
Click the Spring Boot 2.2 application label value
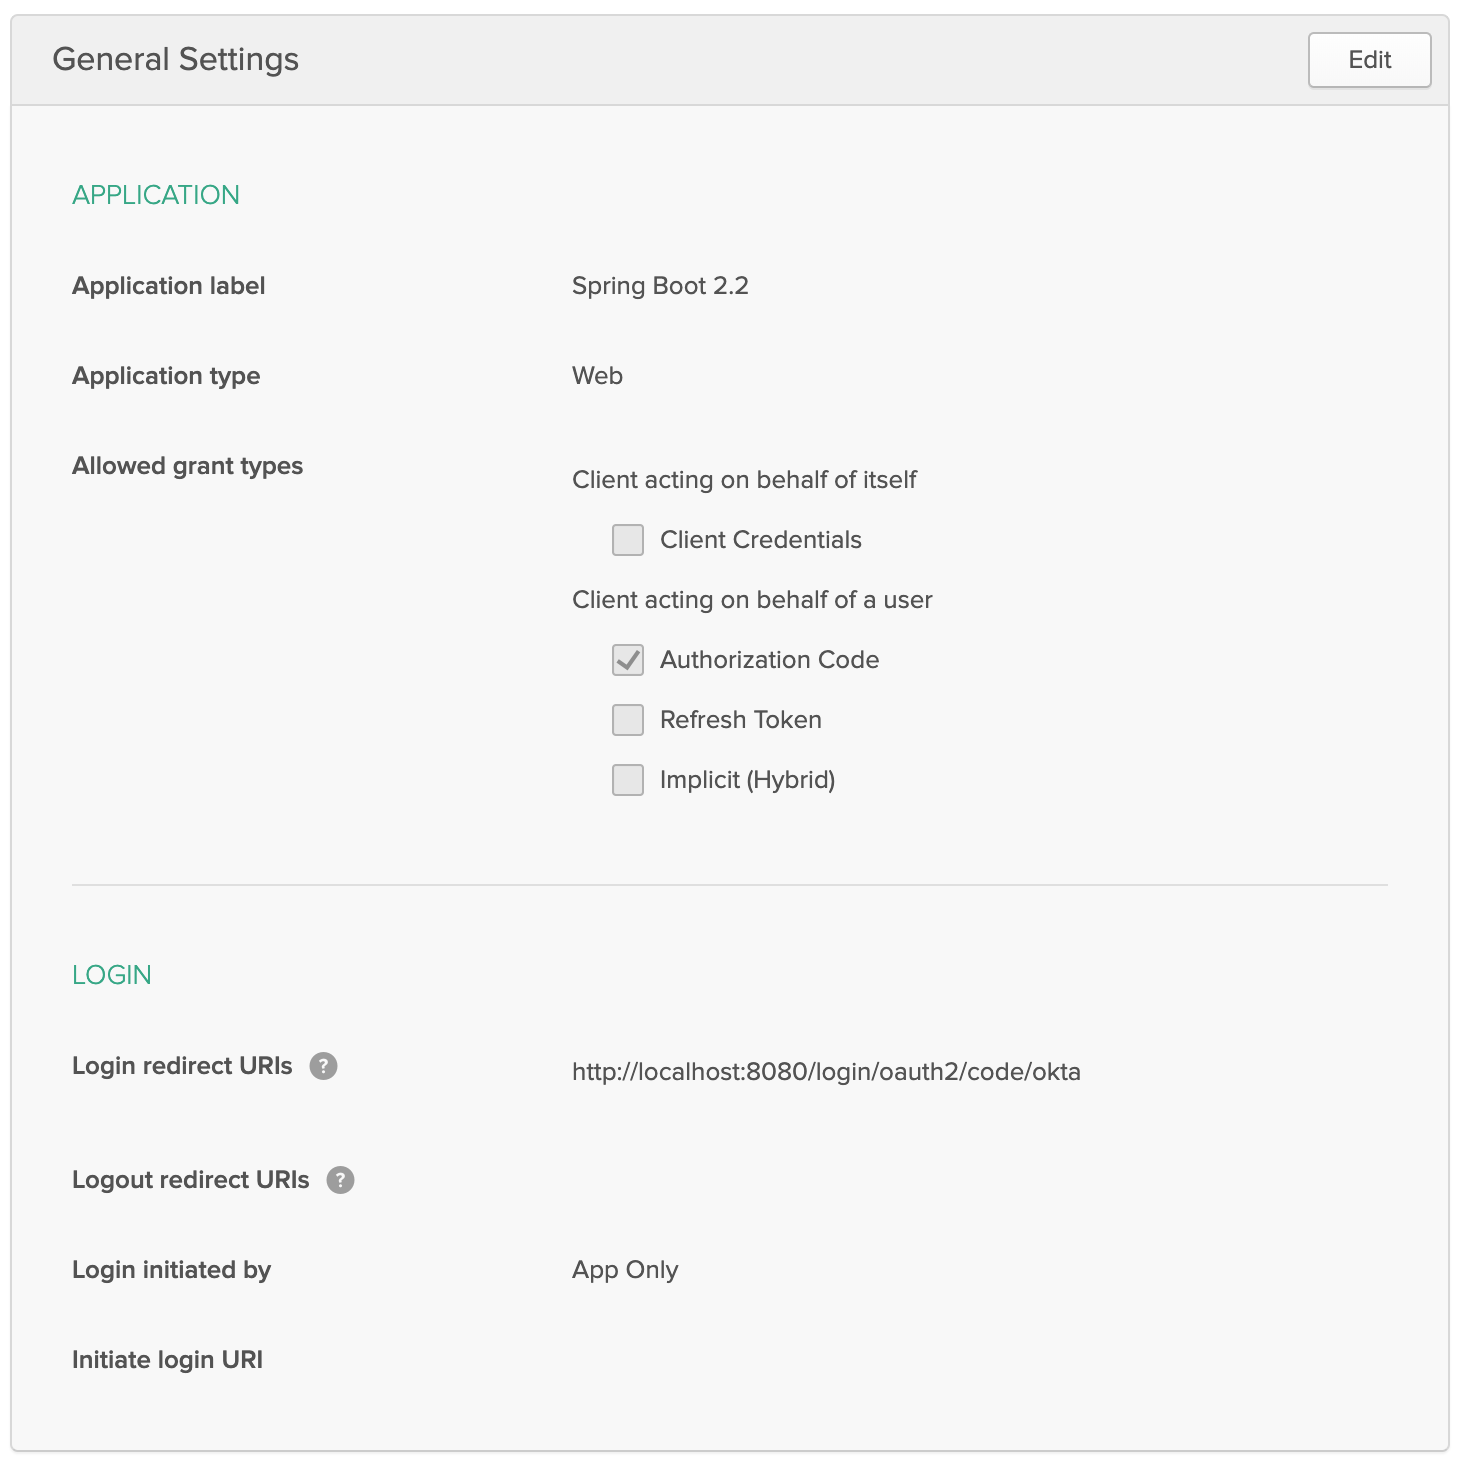pos(660,286)
